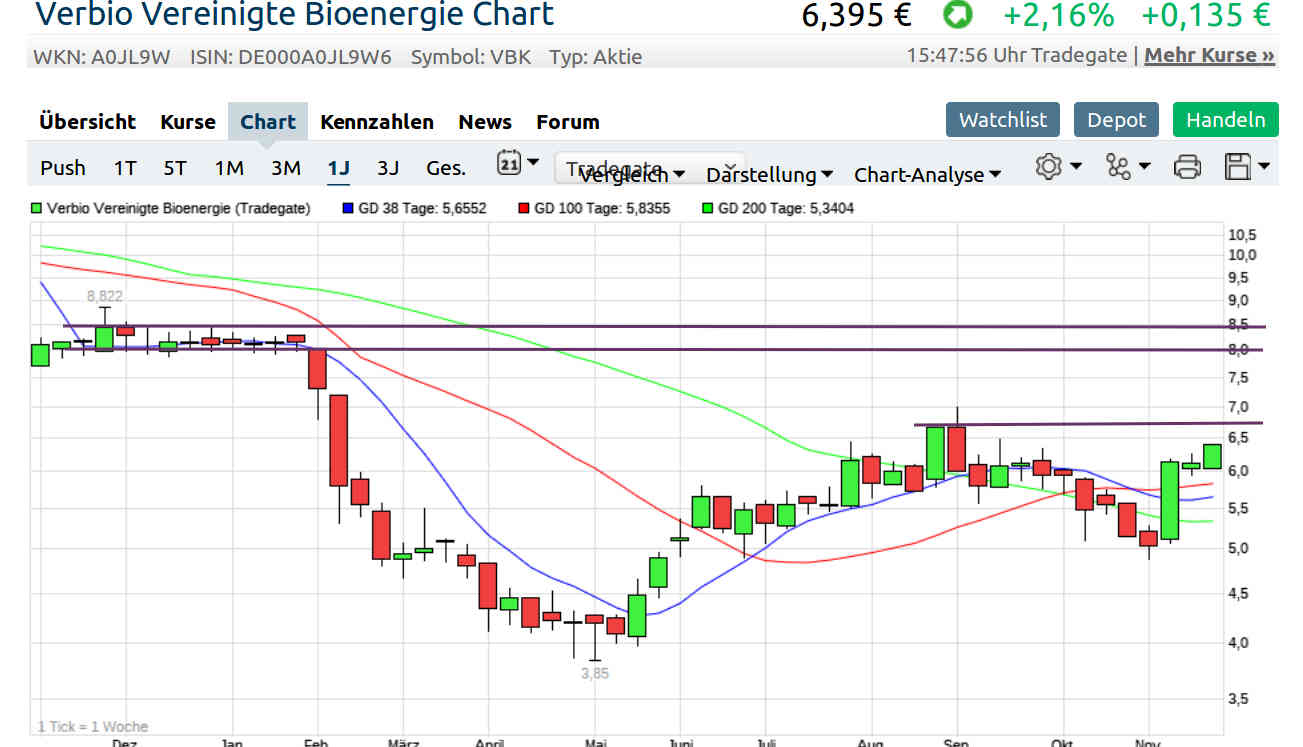This screenshot has width=1303, height=747.
Task: Open the News tab
Action: pyautogui.click(x=485, y=122)
